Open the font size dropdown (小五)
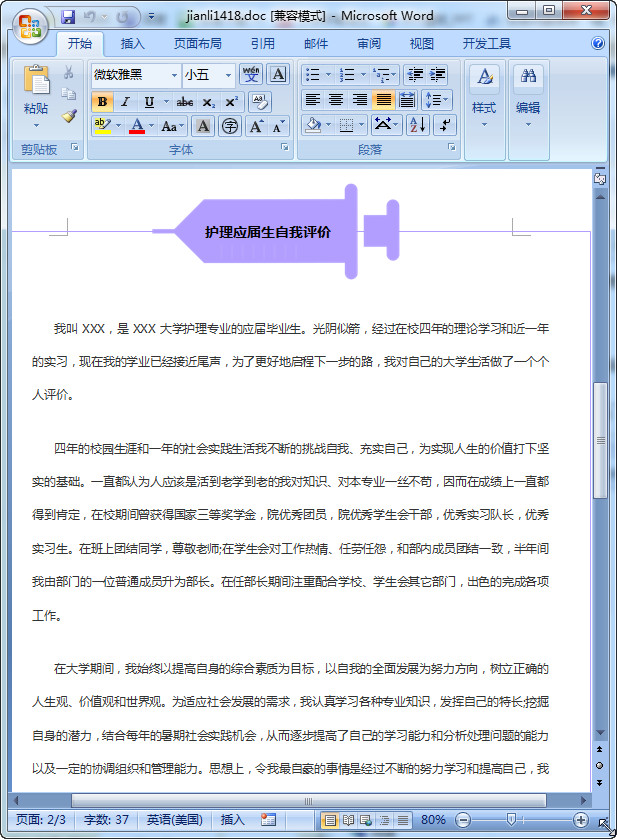Viewport: 617px width, 839px height. 229,75
